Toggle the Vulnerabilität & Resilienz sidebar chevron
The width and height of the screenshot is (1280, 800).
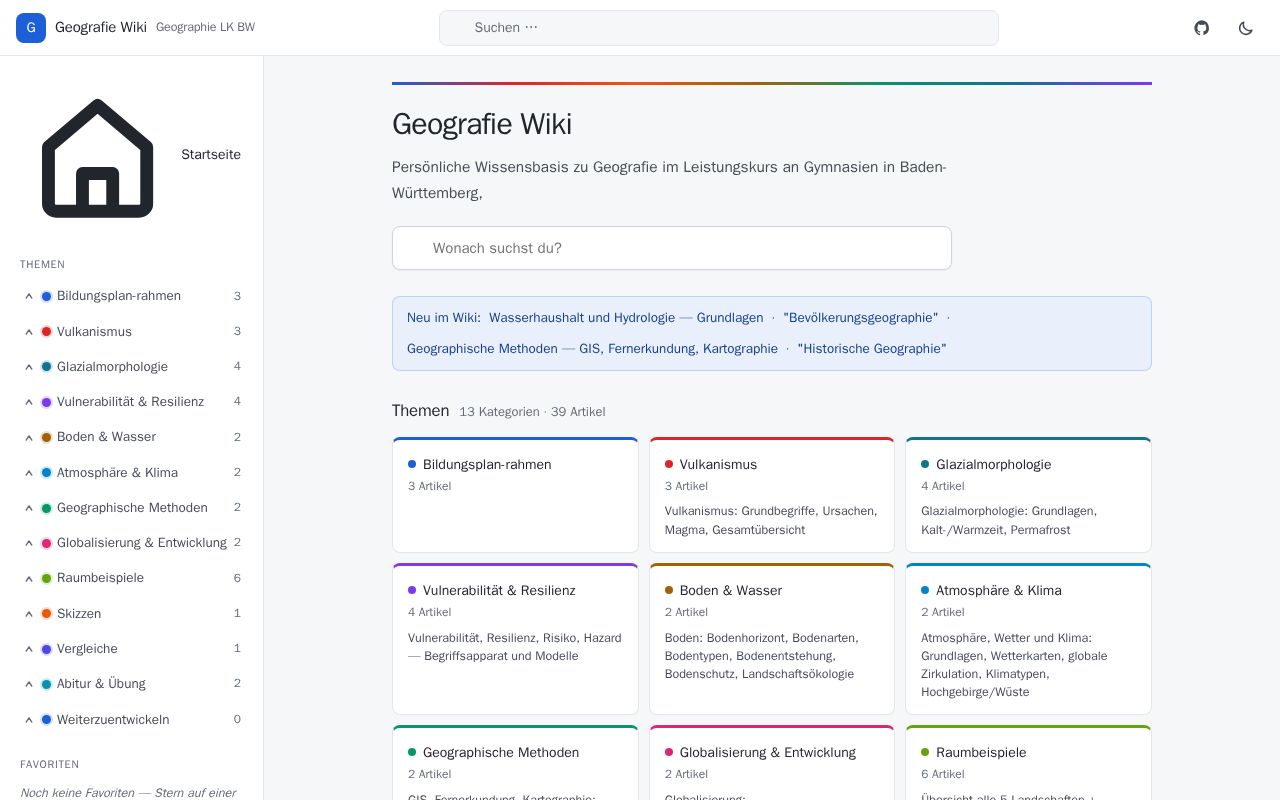29,402
